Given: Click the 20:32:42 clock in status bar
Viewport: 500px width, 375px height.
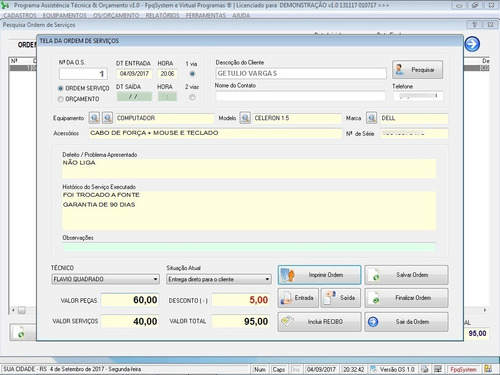Looking at the screenshot, I should pyautogui.click(x=354, y=369).
